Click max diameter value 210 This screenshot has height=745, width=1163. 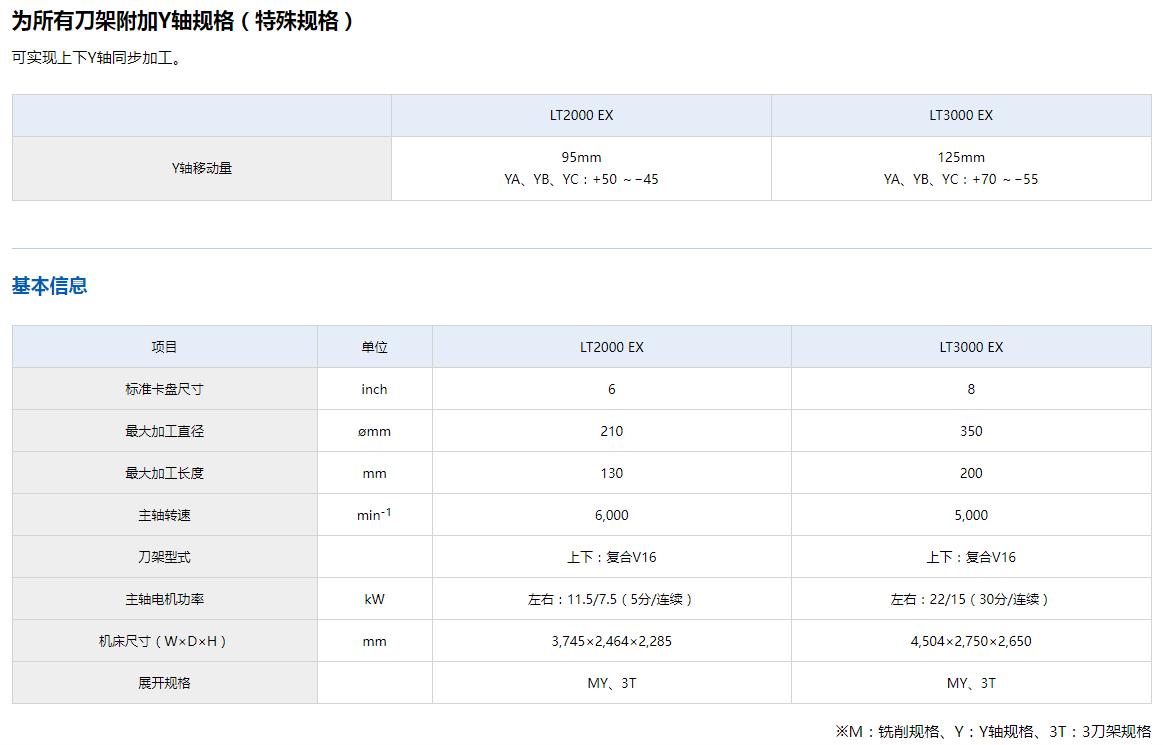612,431
